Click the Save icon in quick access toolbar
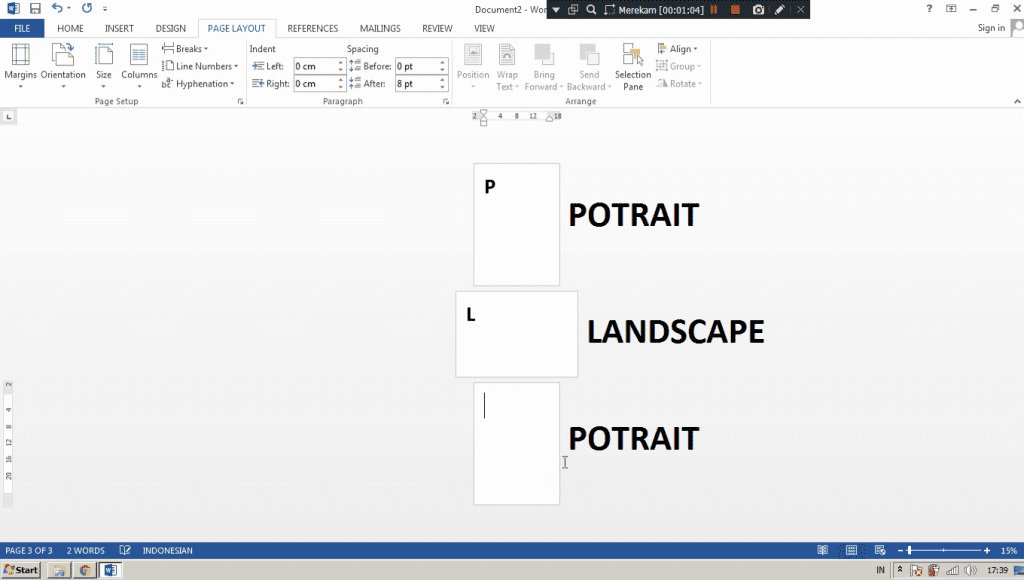The height and width of the screenshot is (580, 1024). click(35, 8)
